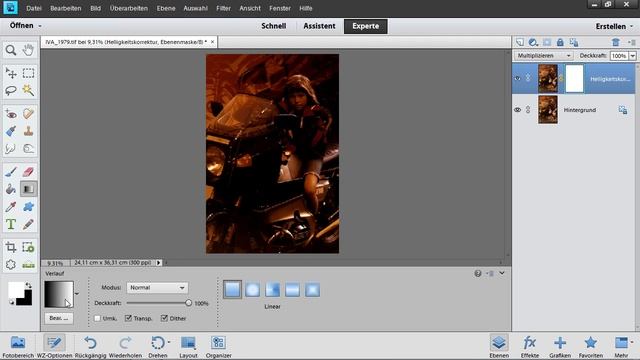Delete layer trash icon
The height and width of the screenshot is (360, 640).
coord(616,42)
